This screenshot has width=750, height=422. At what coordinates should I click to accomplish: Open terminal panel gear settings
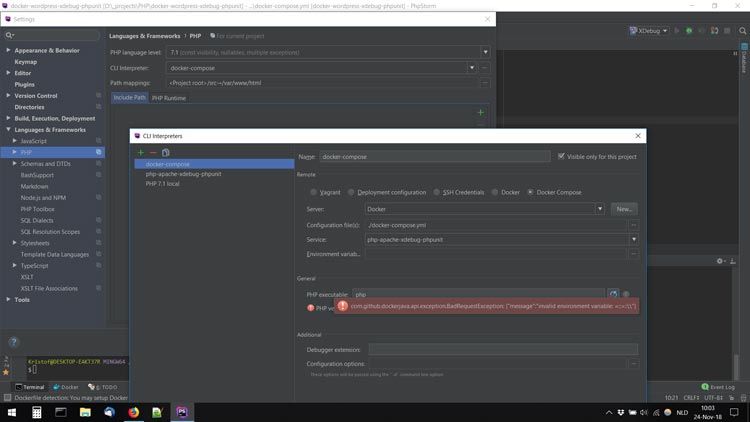pos(720,261)
